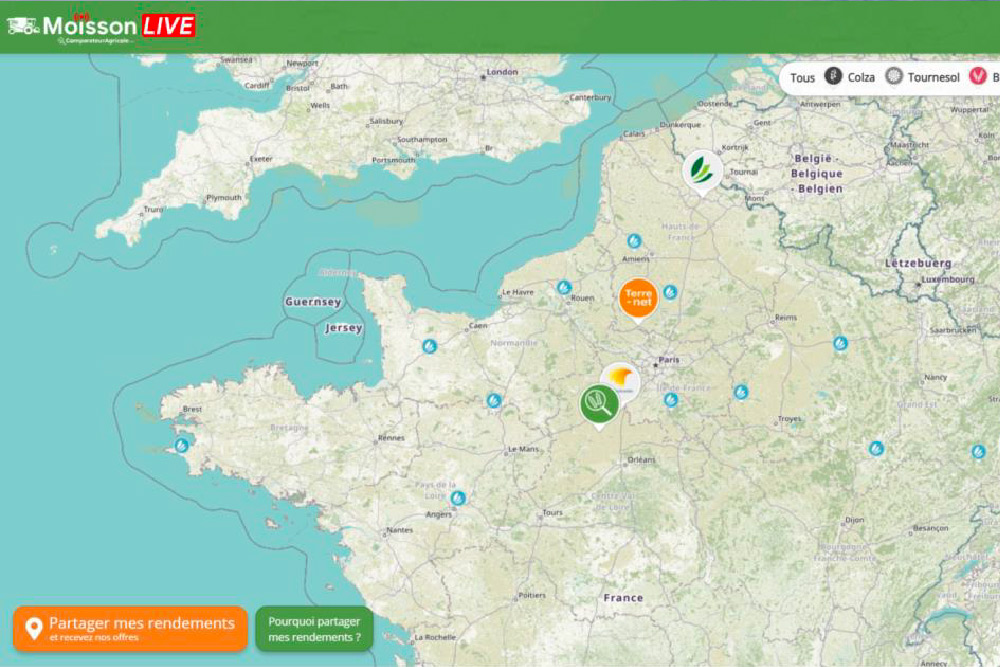Click the Paris city label
The height and width of the screenshot is (667, 1000).
668,360
